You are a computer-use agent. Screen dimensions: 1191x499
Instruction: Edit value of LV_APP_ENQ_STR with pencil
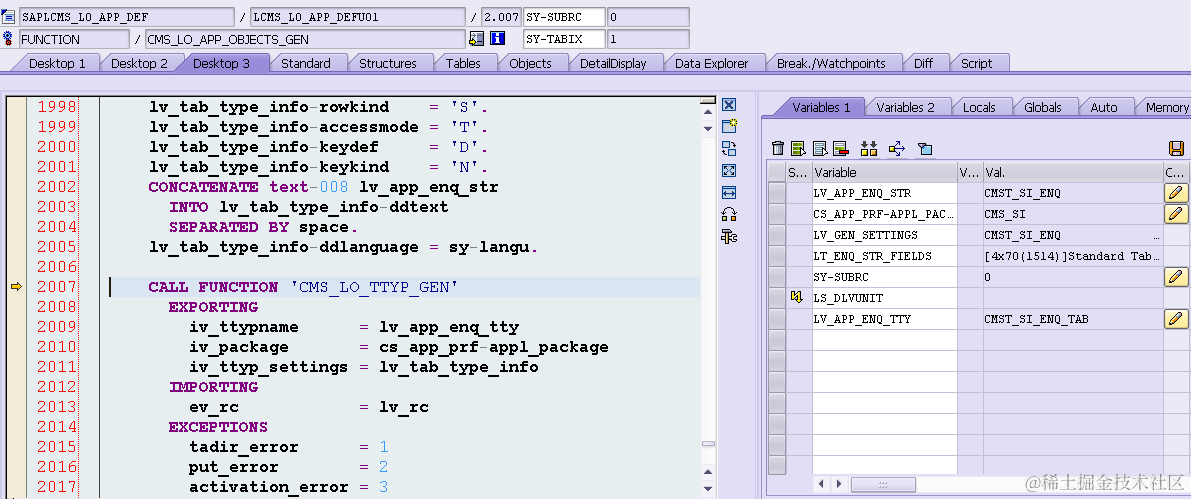(x=1176, y=193)
